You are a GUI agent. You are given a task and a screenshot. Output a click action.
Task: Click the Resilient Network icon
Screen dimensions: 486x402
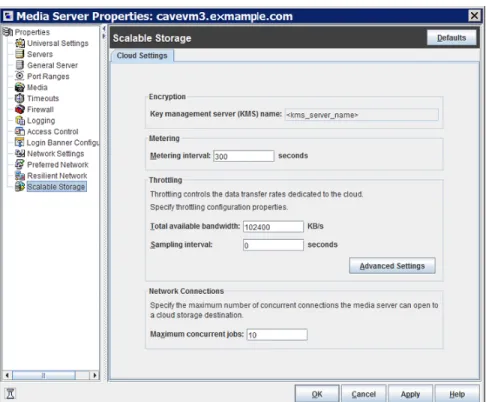[20, 175]
